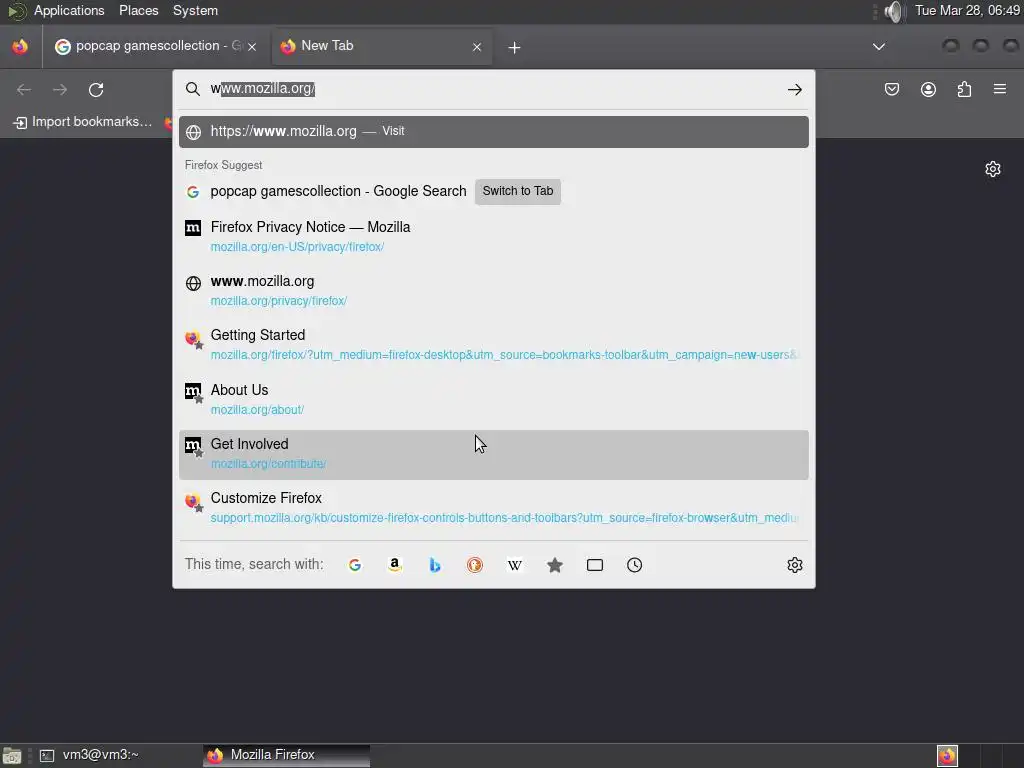This screenshot has height=768, width=1024.
Task: Search this time with Wikipedia icon
Action: pyautogui.click(x=515, y=565)
